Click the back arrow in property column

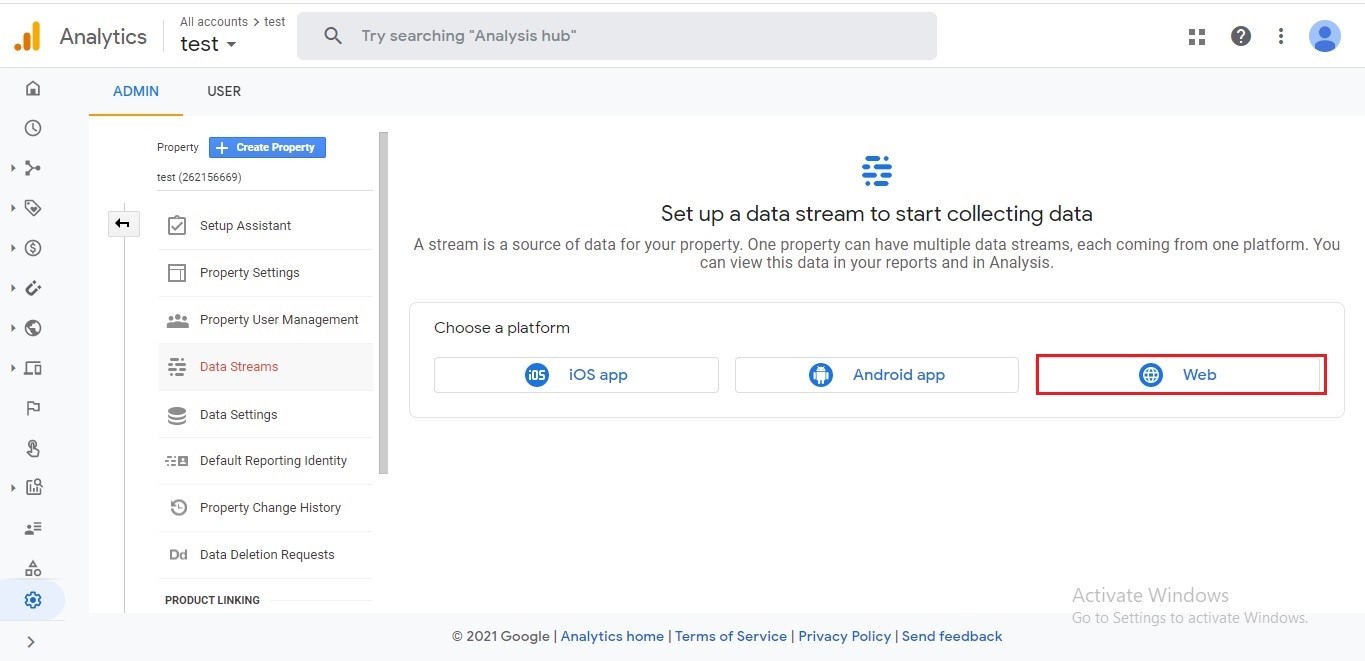(x=123, y=224)
